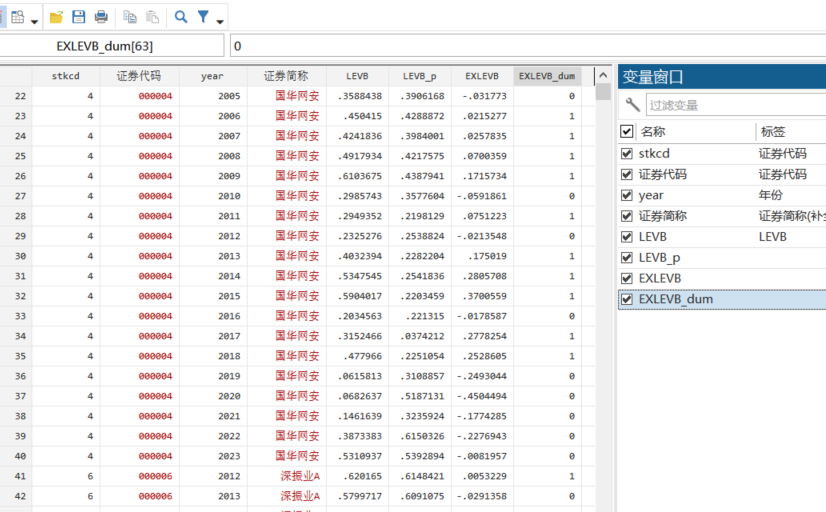Click the scroll-up arrow of the data grid
This screenshot has height=512, width=826.
click(x=603, y=76)
